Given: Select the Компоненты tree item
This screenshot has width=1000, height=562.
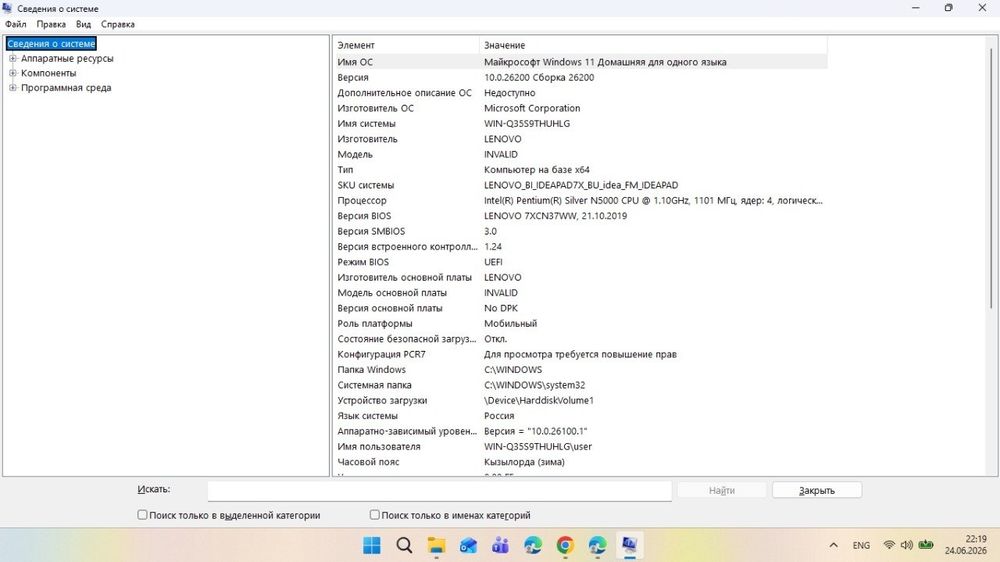Looking at the screenshot, I should [48, 73].
